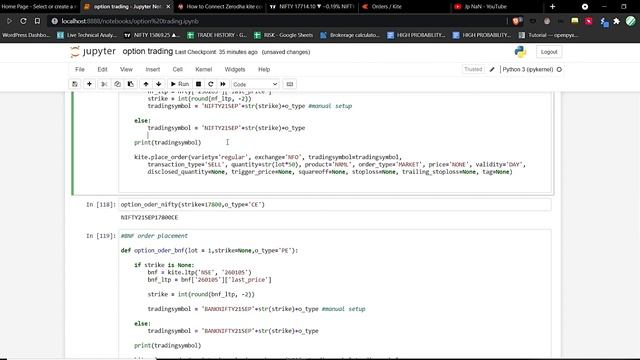Move selected cell down arrow
640x360 pixels.
(x=159, y=84)
